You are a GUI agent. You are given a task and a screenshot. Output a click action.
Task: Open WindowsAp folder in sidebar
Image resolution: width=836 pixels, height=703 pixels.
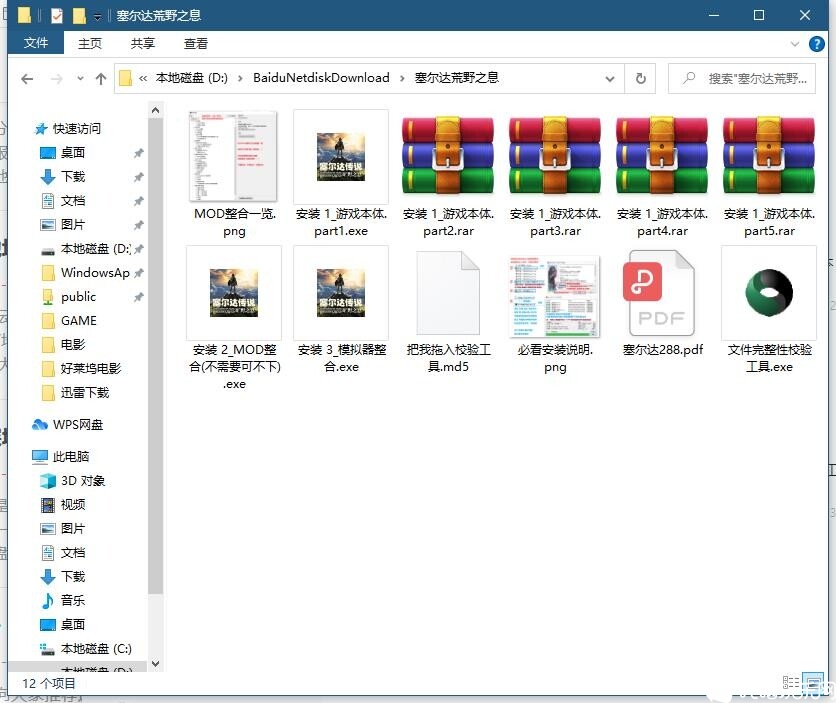pyautogui.click(x=94, y=272)
